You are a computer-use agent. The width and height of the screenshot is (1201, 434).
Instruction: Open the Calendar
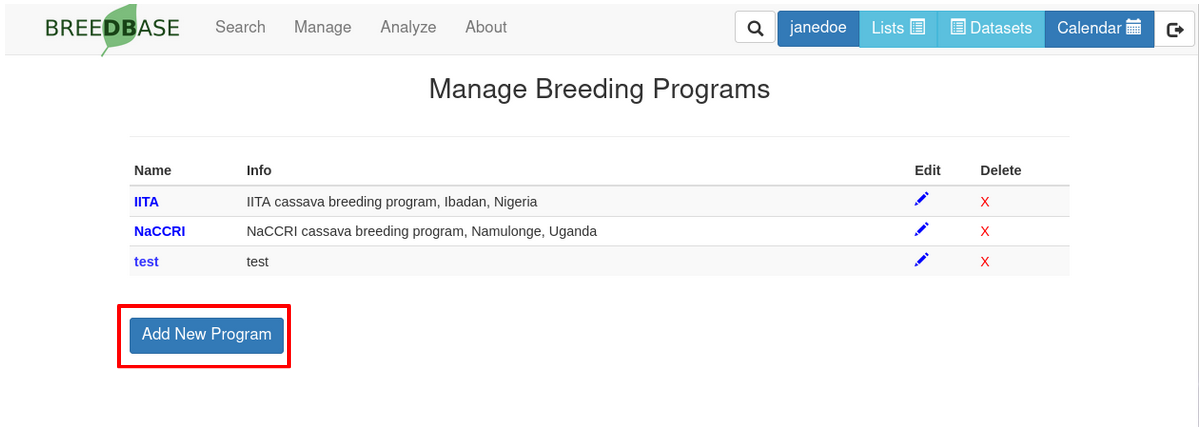(1099, 28)
